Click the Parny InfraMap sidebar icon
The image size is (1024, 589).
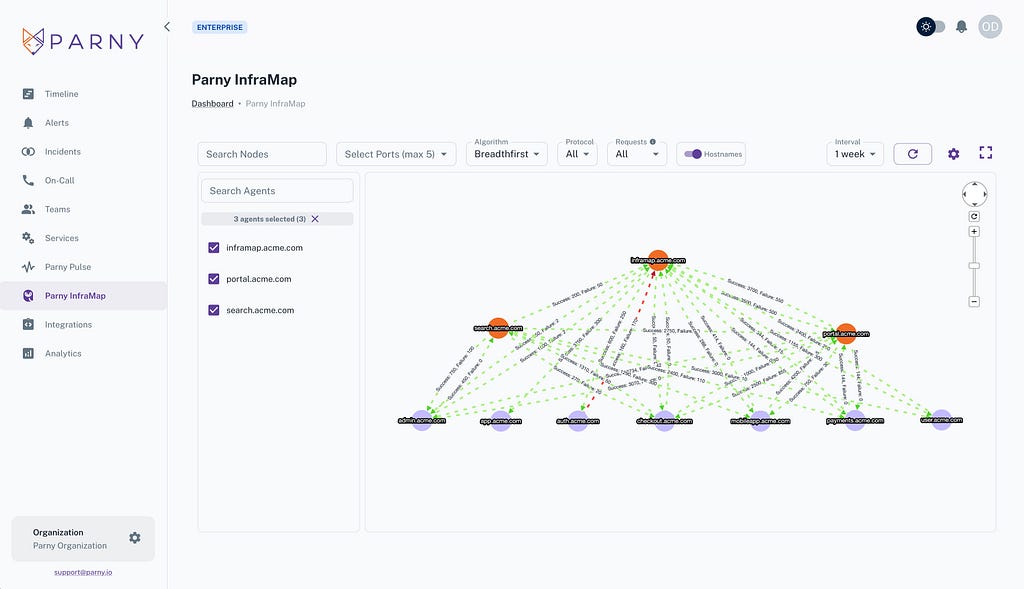pos(28,296)
